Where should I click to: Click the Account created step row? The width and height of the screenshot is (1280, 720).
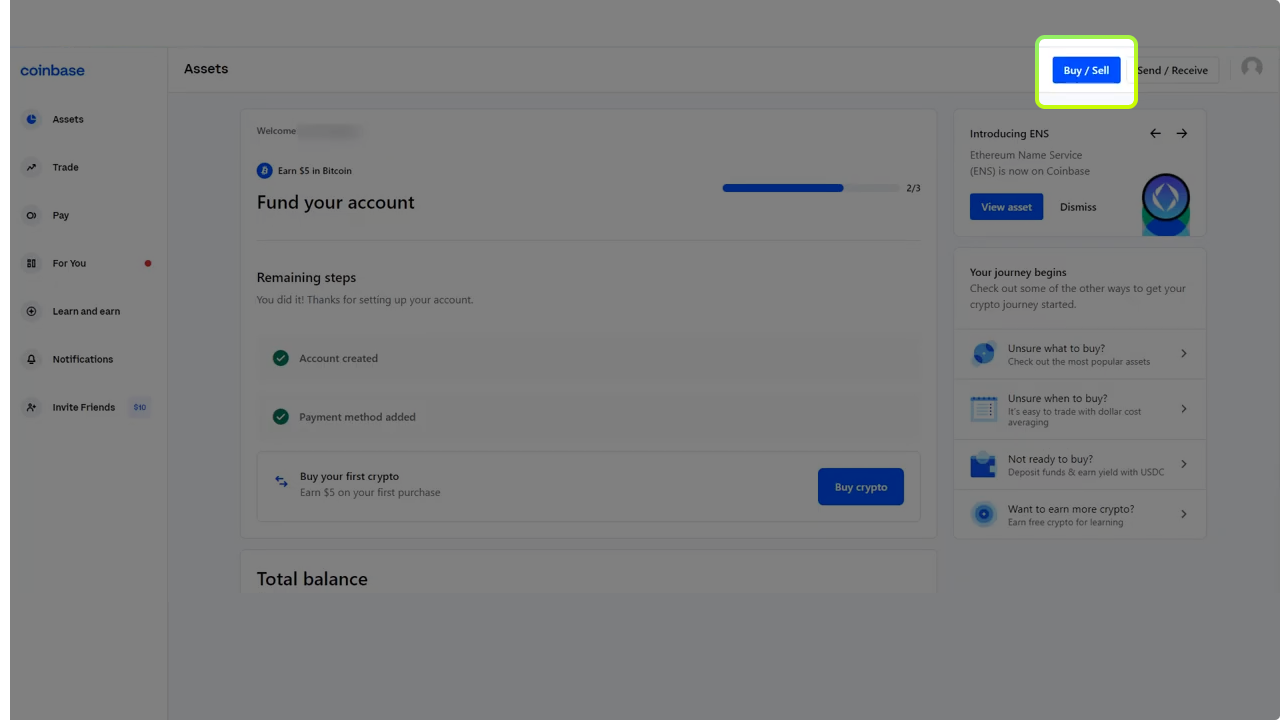click(589, 358)
